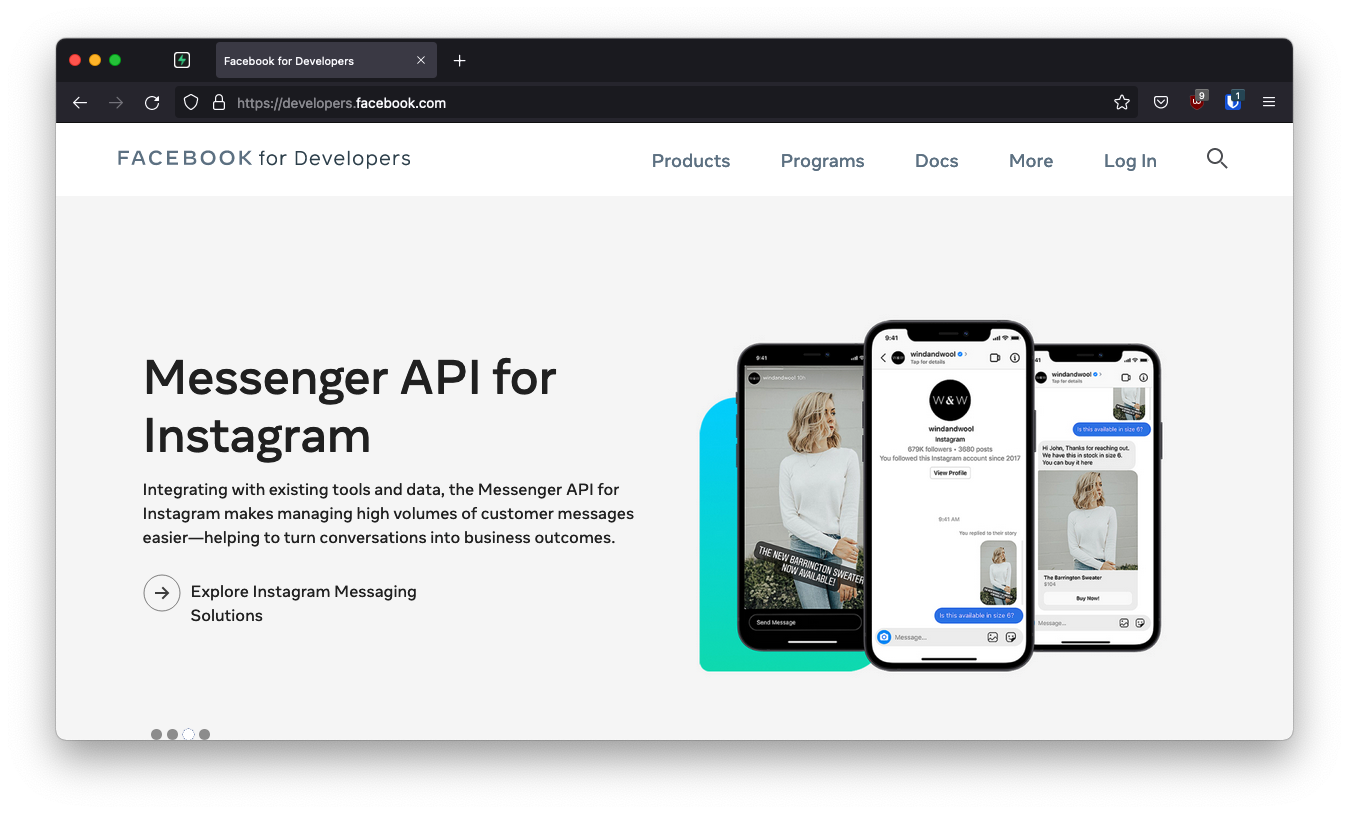
Task: Click the Log In link
Action: [1129, 160]
